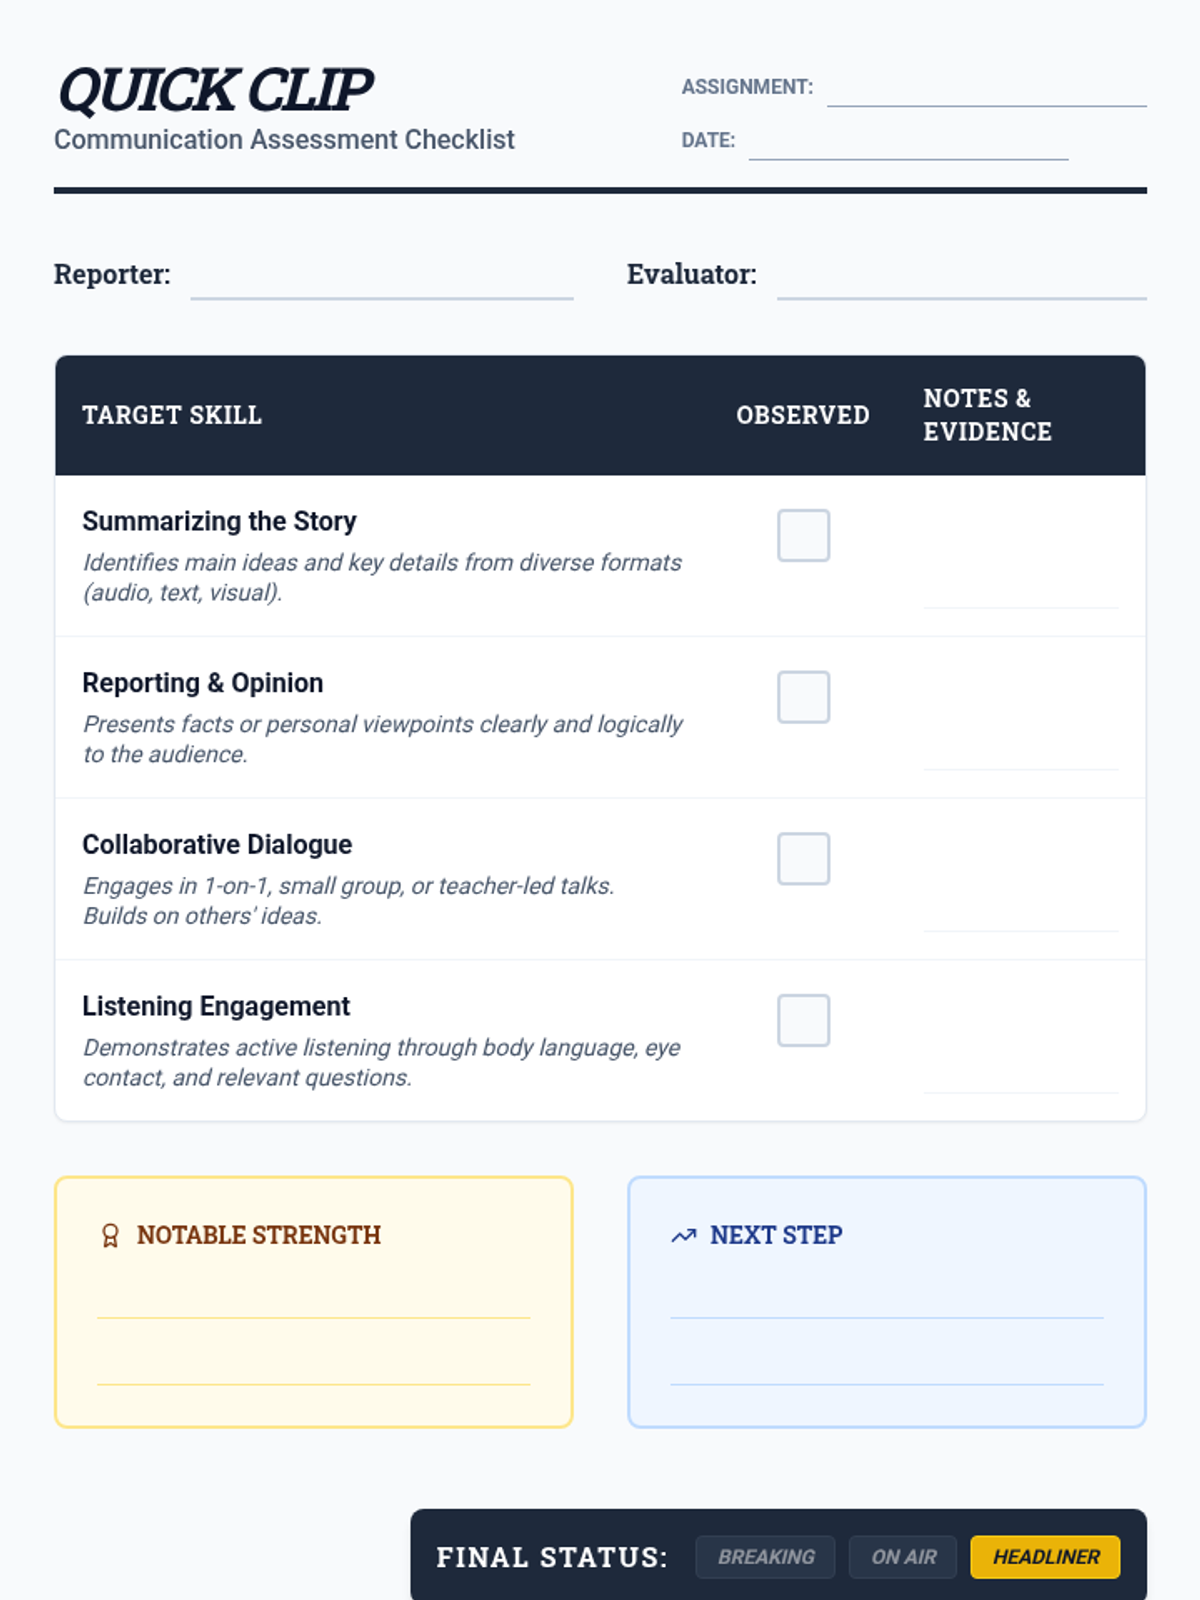Image resolution: width=1200 pixels, height=1600 pixels.
Task: Click the trending arrow icon beside Next Step
Action: coord(684,1236)
